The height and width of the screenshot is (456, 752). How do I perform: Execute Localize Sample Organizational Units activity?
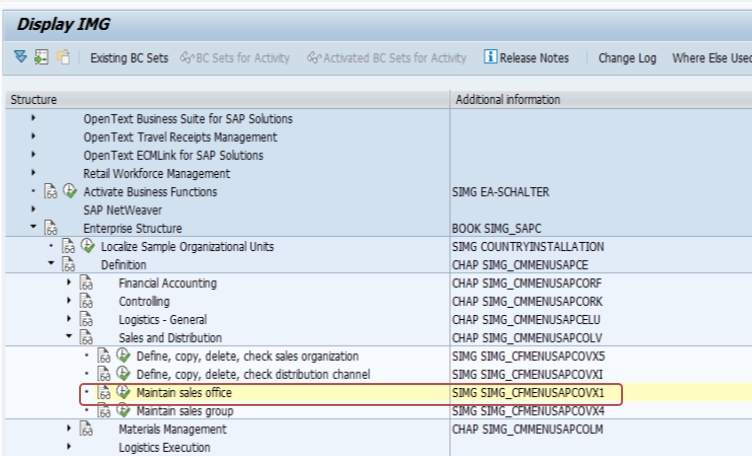coord(87,245)
